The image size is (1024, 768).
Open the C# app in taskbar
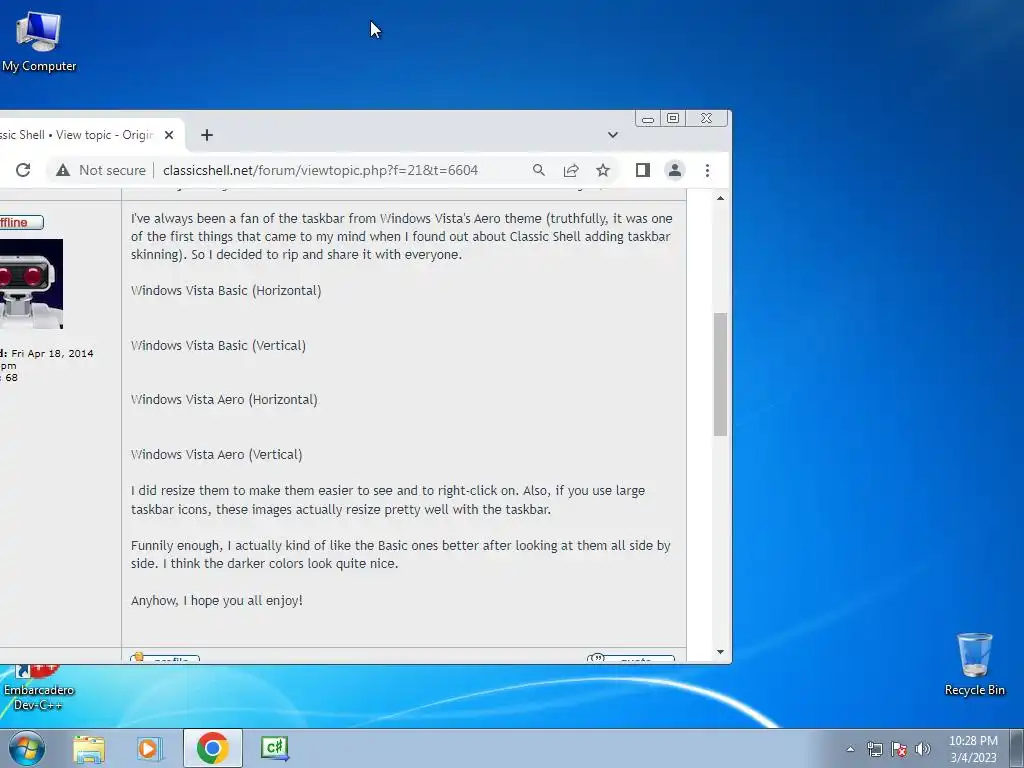(x=274, y=748)
